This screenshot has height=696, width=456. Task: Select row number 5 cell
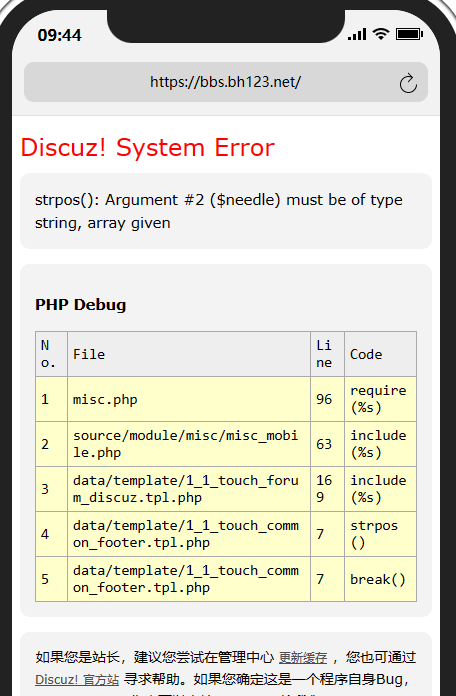52,579
